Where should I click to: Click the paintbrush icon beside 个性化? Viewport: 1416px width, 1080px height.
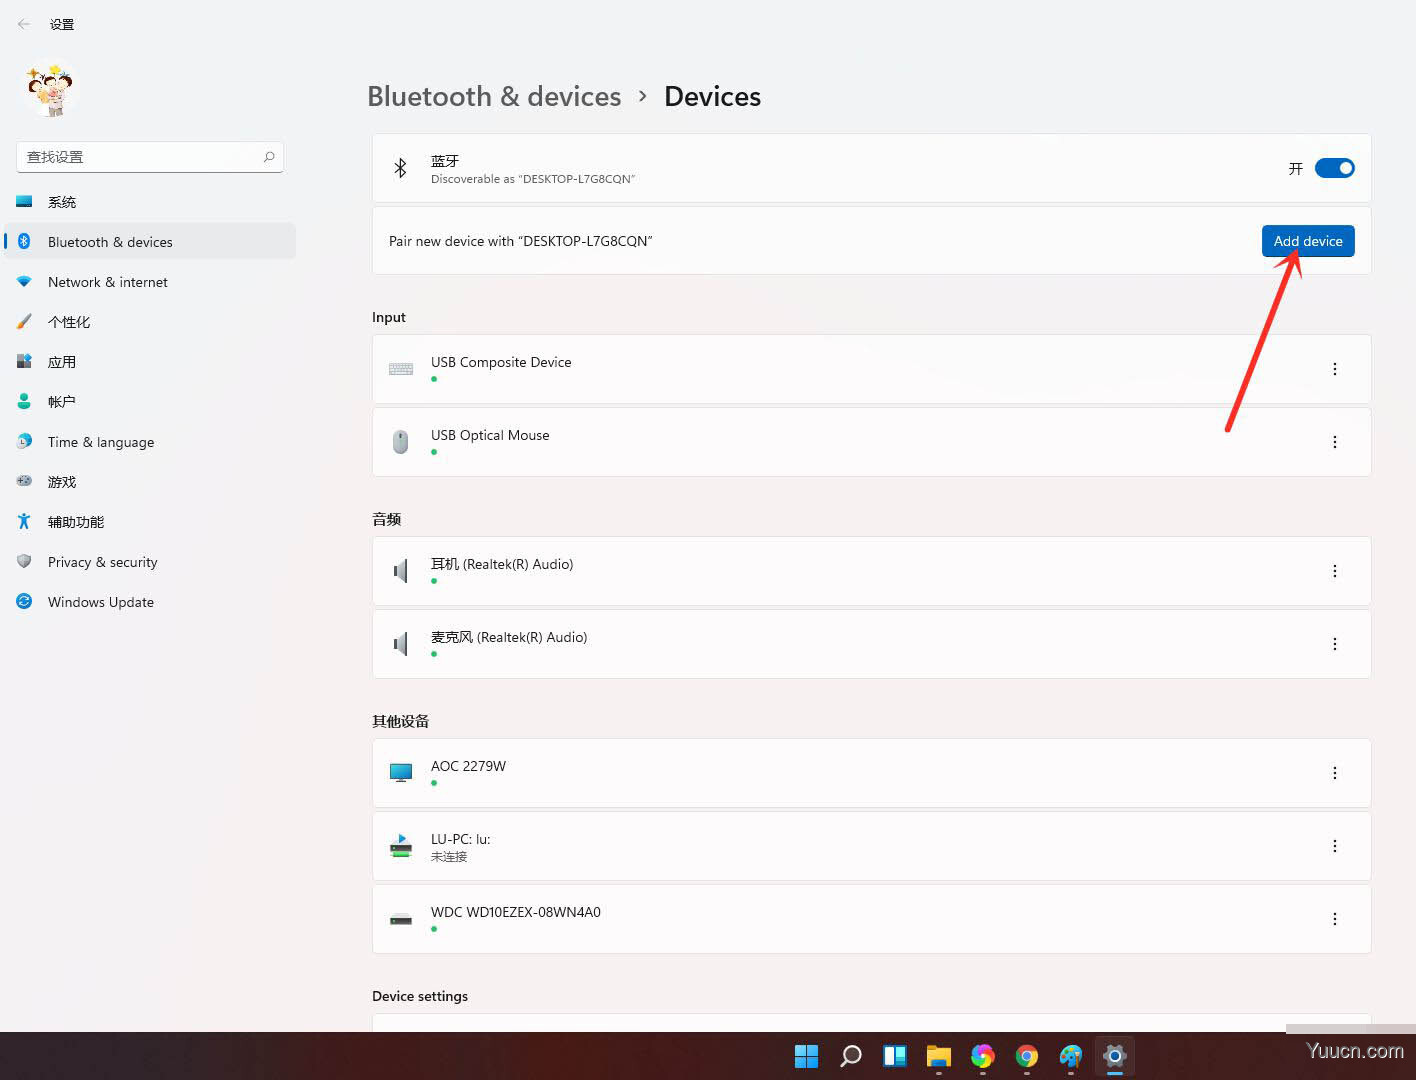[x=24, y=322]
